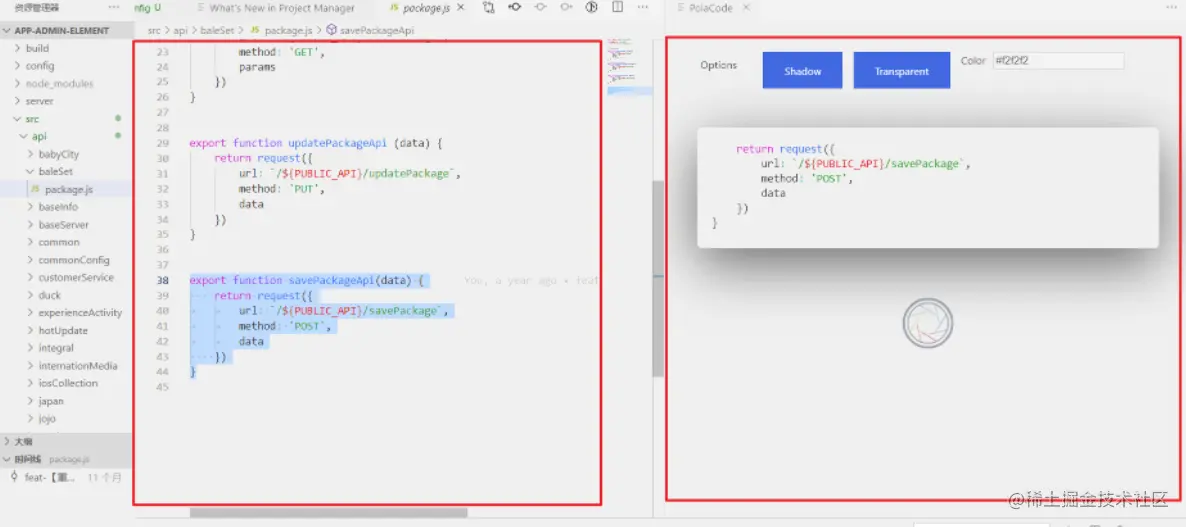Select the partially visible config tab marked U
The height and width of the screenshot is (527, 1186).
coord(148,8)
